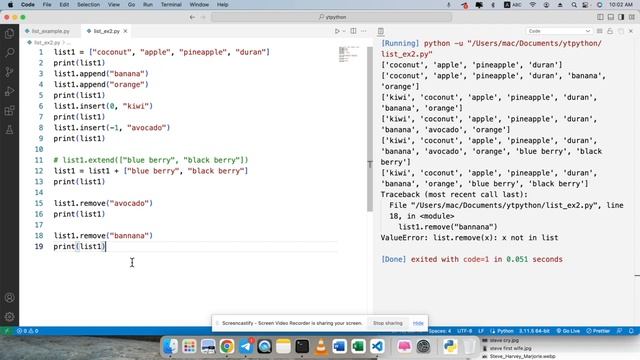Screen dimensions: 640x360
Task: Expand run options dropdown arrow
Action: 344,31
